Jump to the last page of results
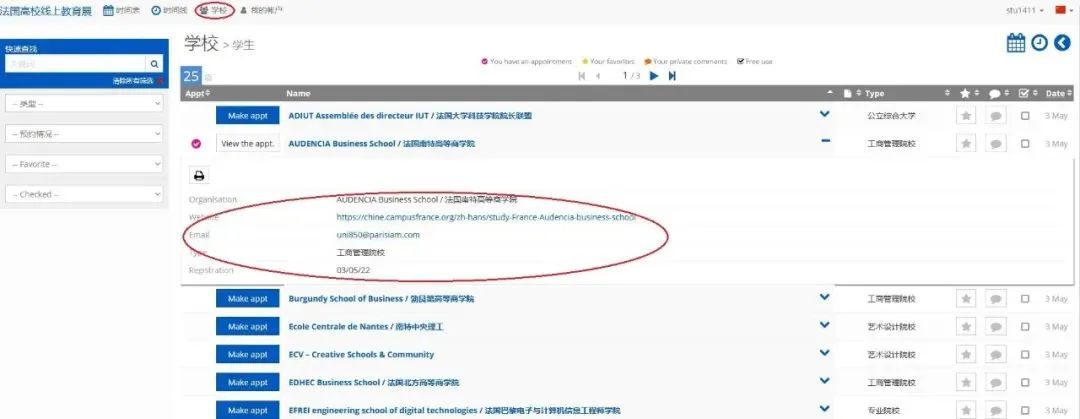Image resolution: width=1080 pixels, height=419 pixels. [x=672, y=76]
